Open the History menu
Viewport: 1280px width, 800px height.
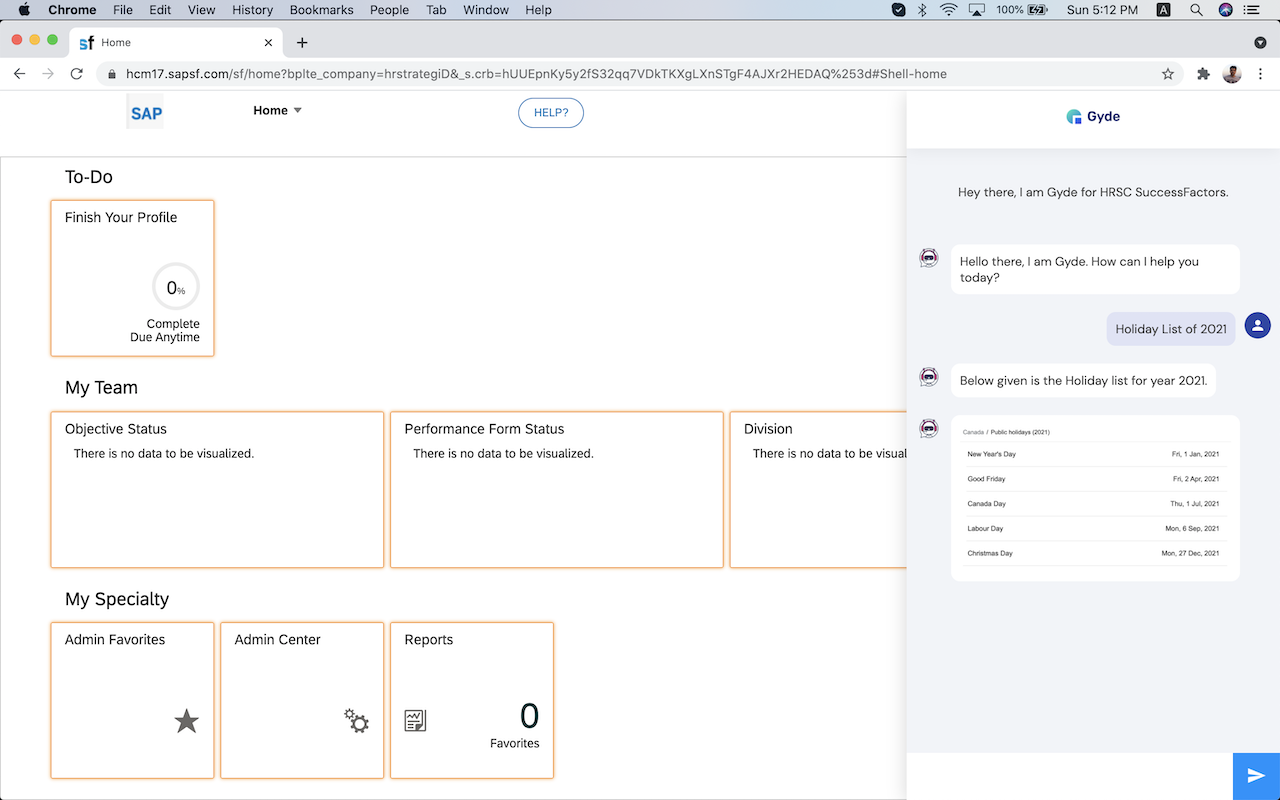pyautogui.click(x=252, y=10)
